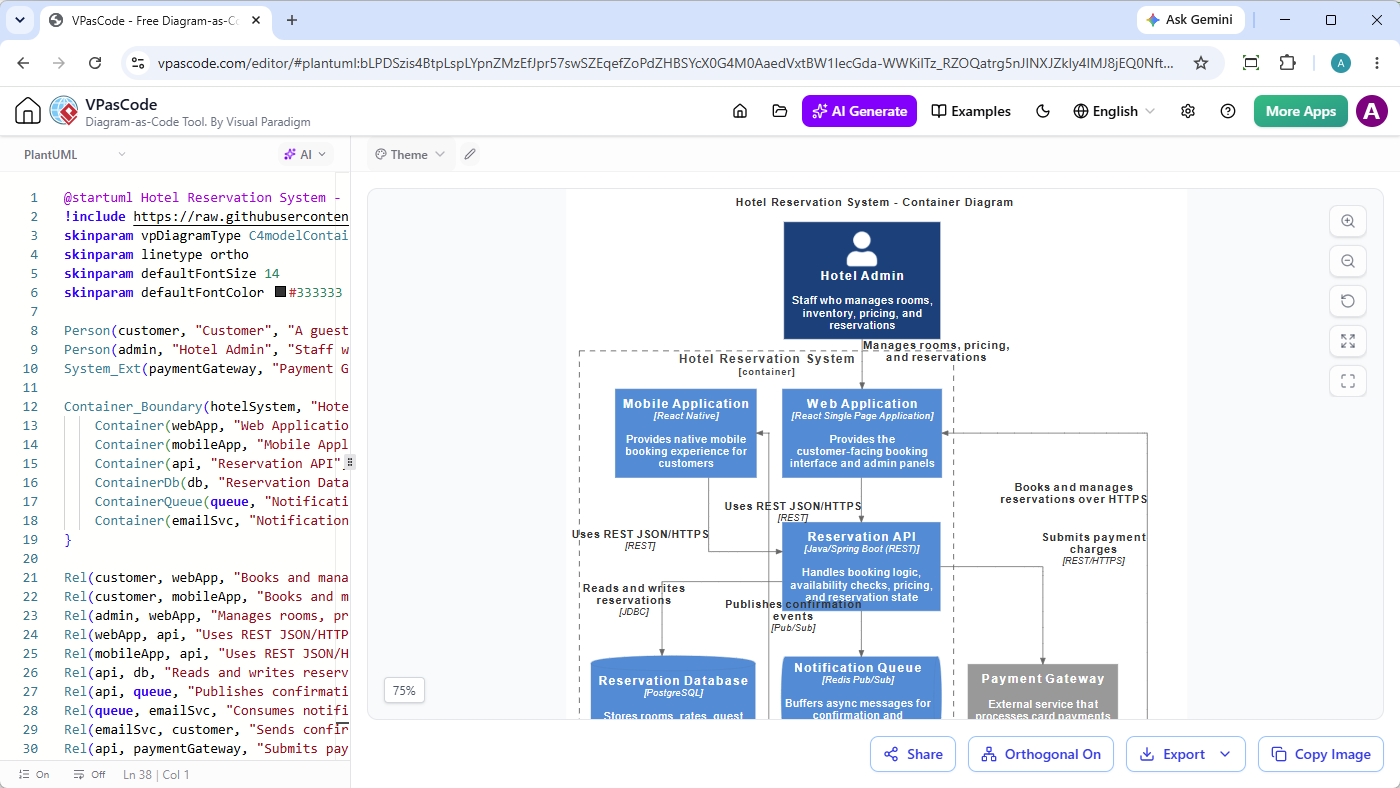Click the diagram title Hotel Reservation System
1400x788 pixels.
[874, 202]
